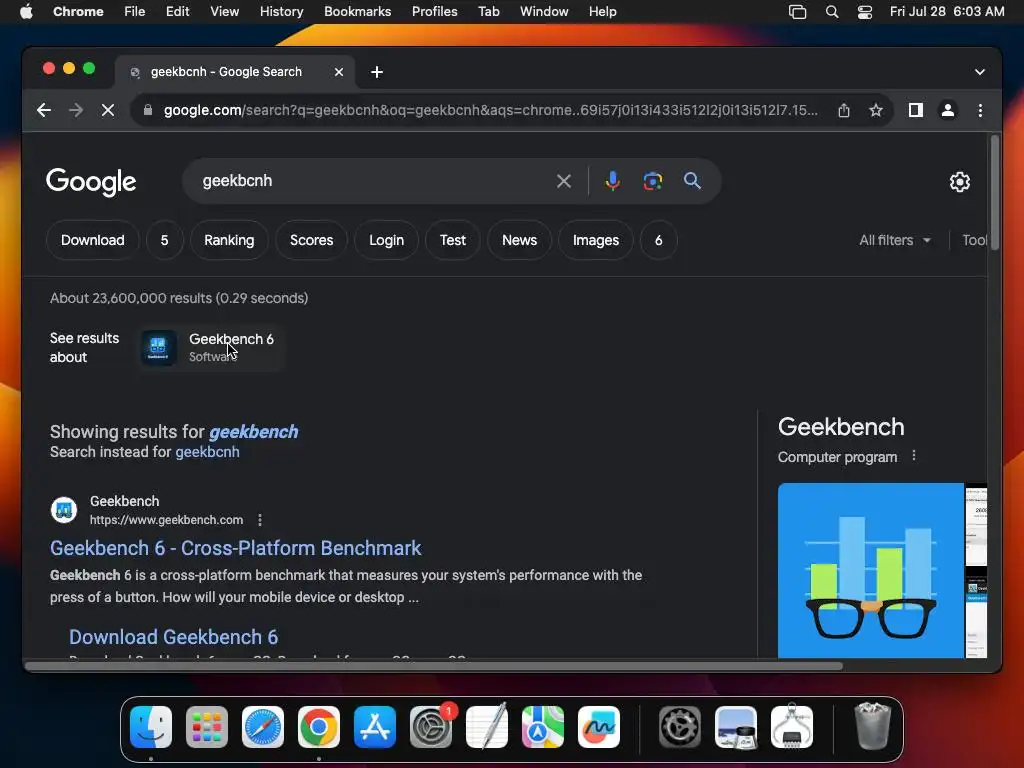
Task: Select the Images filter chip
Action: click(596, 240)
